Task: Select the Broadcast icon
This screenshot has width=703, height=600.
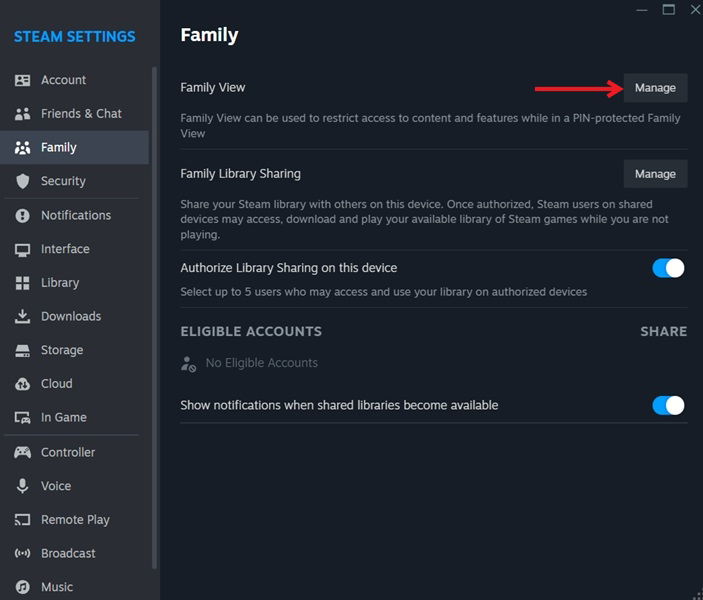Action: (22, 553)
